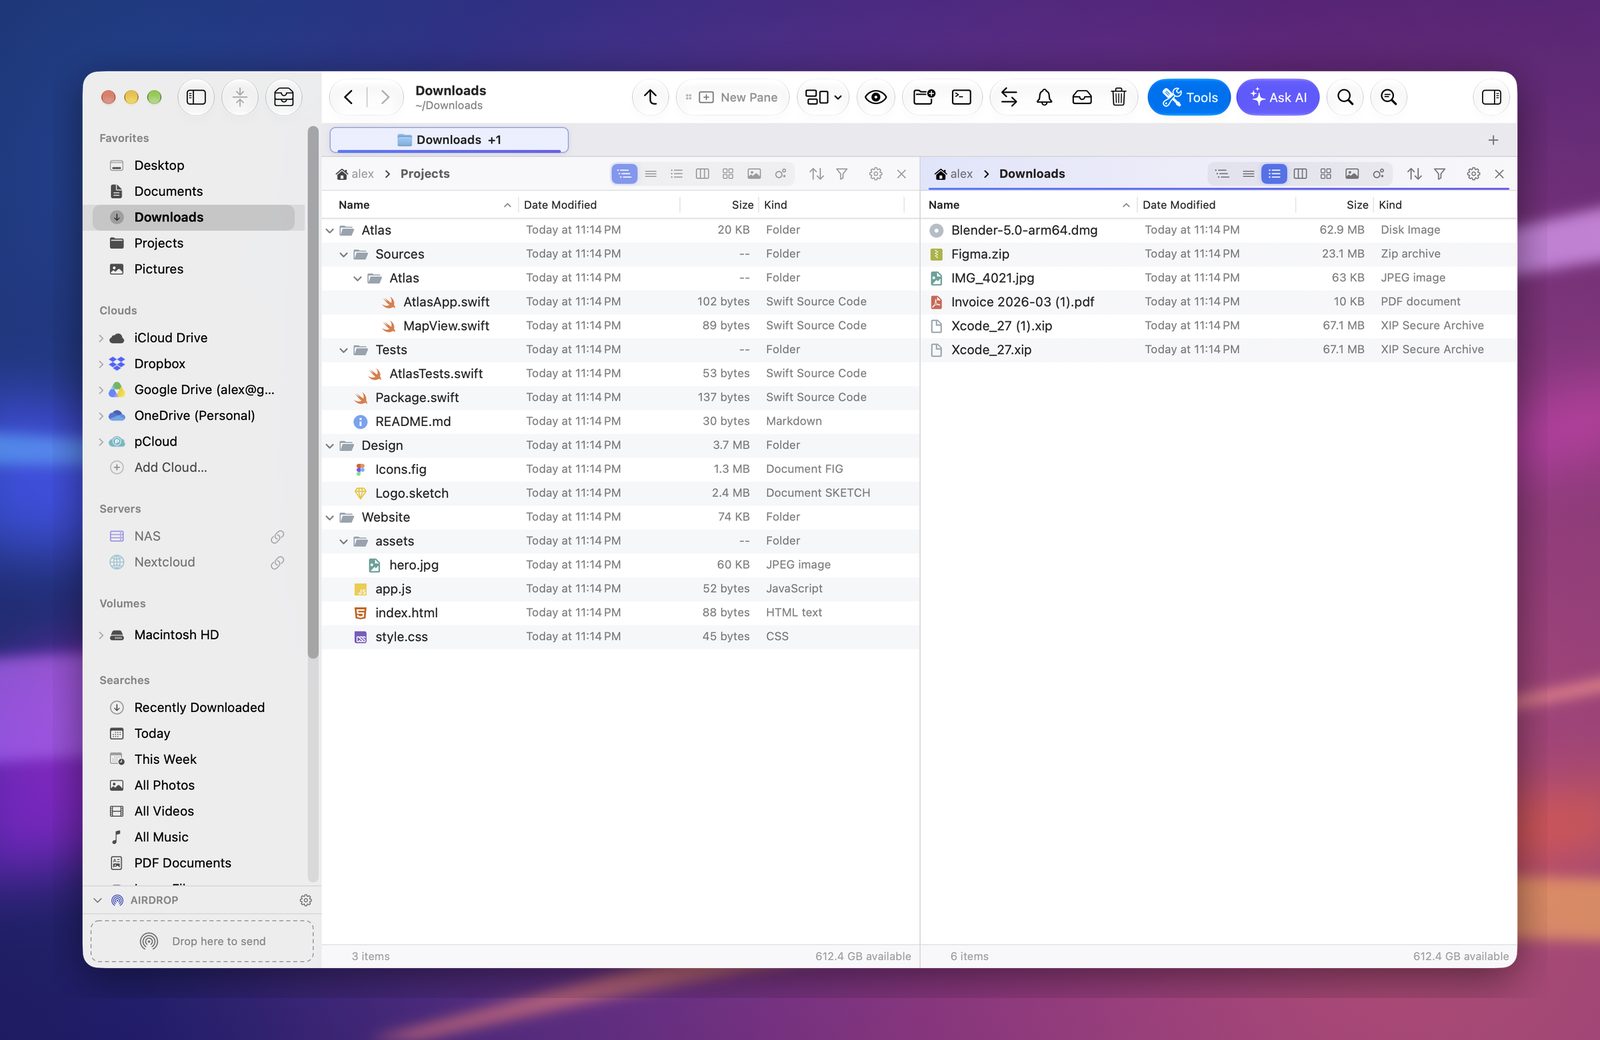Open the terminal icon in the toolbar

coord(962,97)
